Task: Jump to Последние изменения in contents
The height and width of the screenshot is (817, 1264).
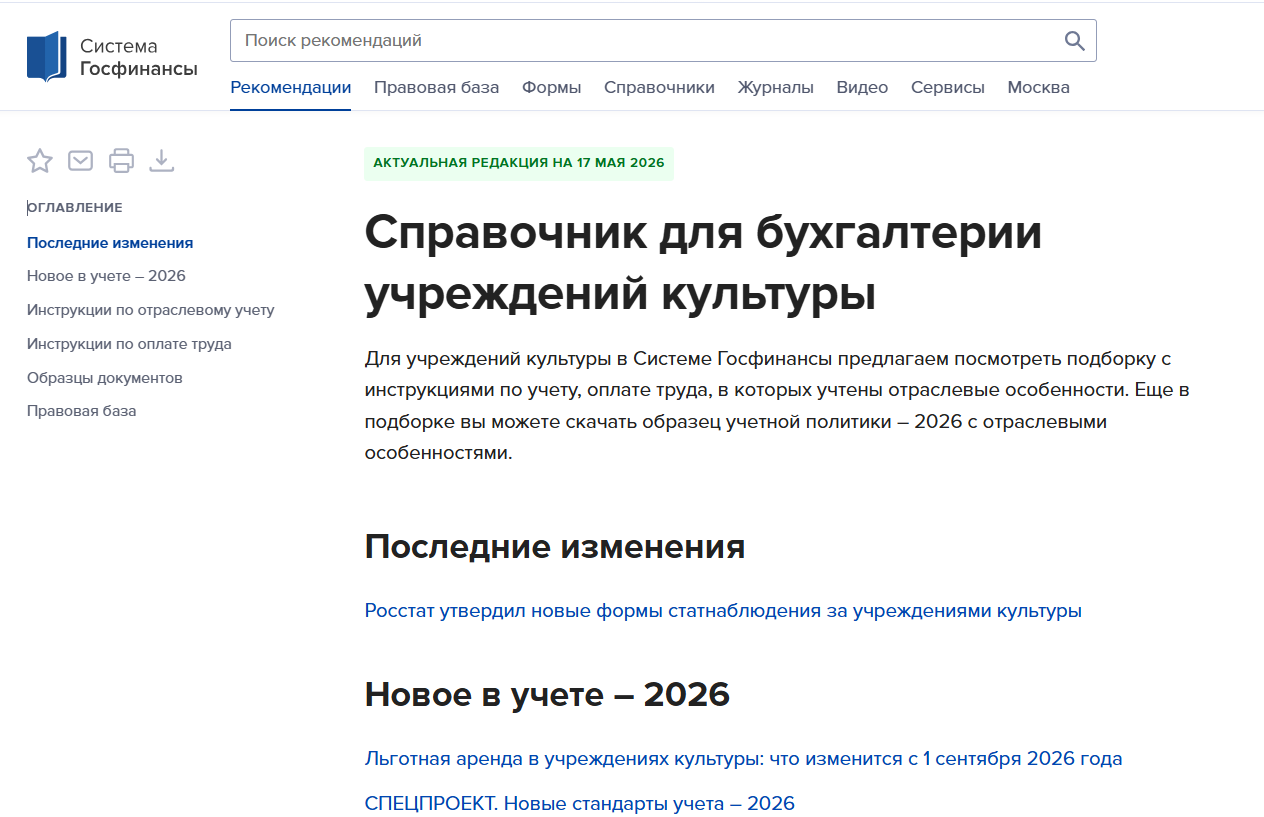Action: tap(110, 243)
